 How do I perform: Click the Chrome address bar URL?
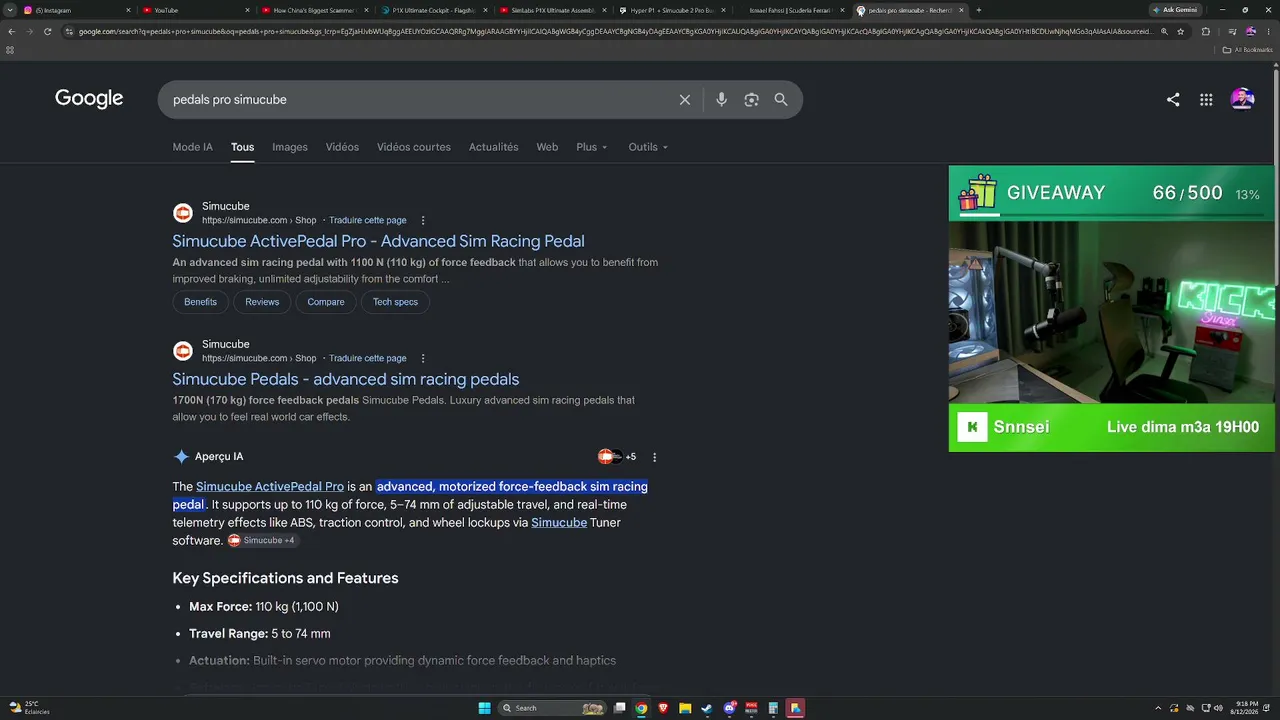614,31
